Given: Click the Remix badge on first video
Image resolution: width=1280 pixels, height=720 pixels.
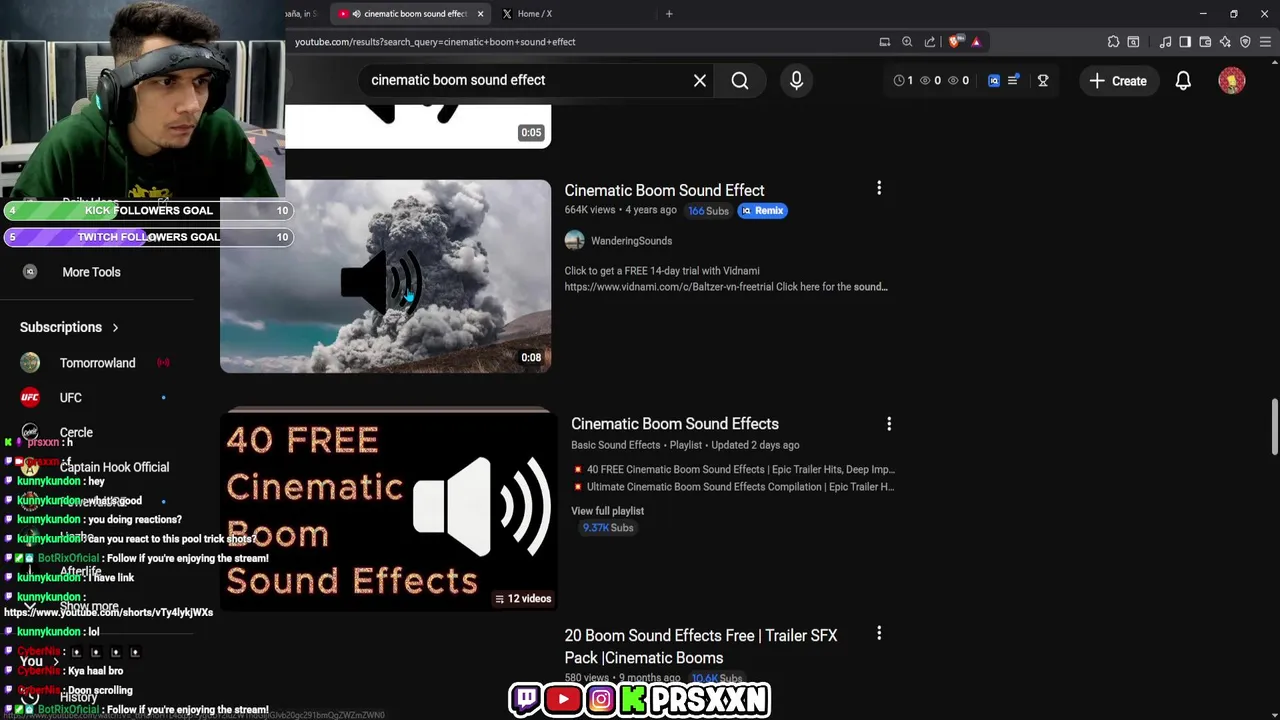Looking at the screenshot, I should 763,211.
